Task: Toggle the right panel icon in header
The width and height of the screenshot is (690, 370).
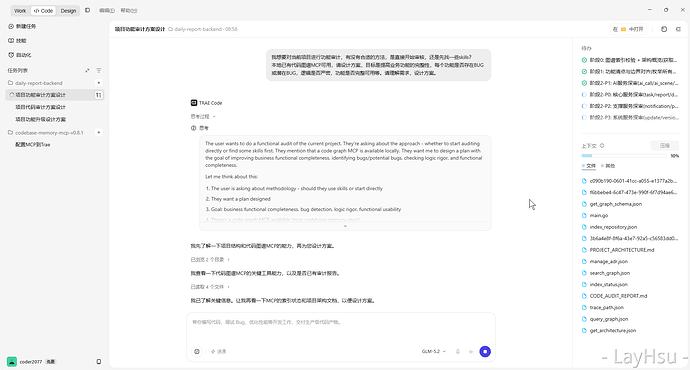Action: [x=679, y=29]
